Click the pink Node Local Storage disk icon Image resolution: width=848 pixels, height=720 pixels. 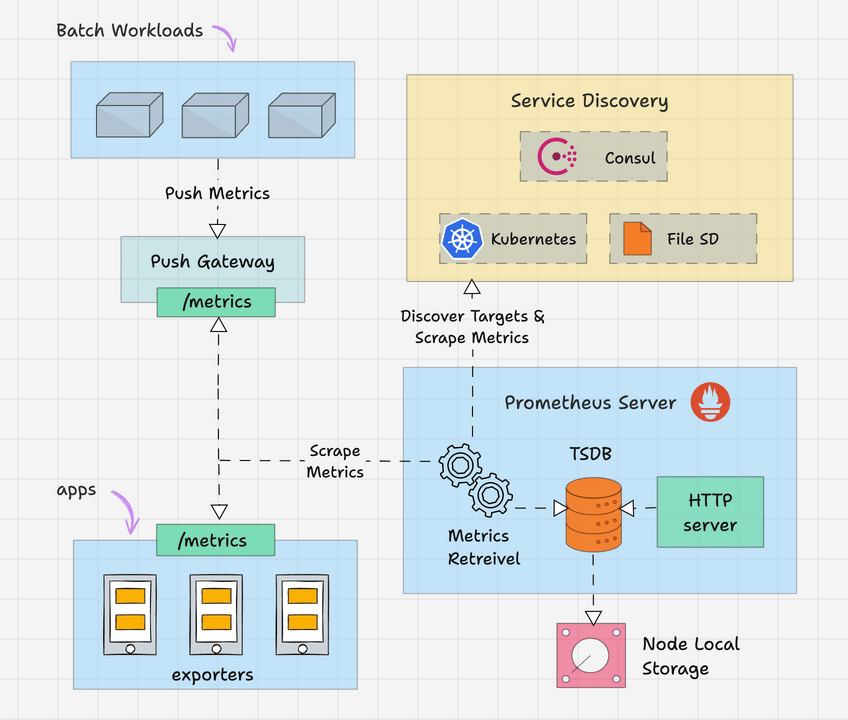(589, 655)
